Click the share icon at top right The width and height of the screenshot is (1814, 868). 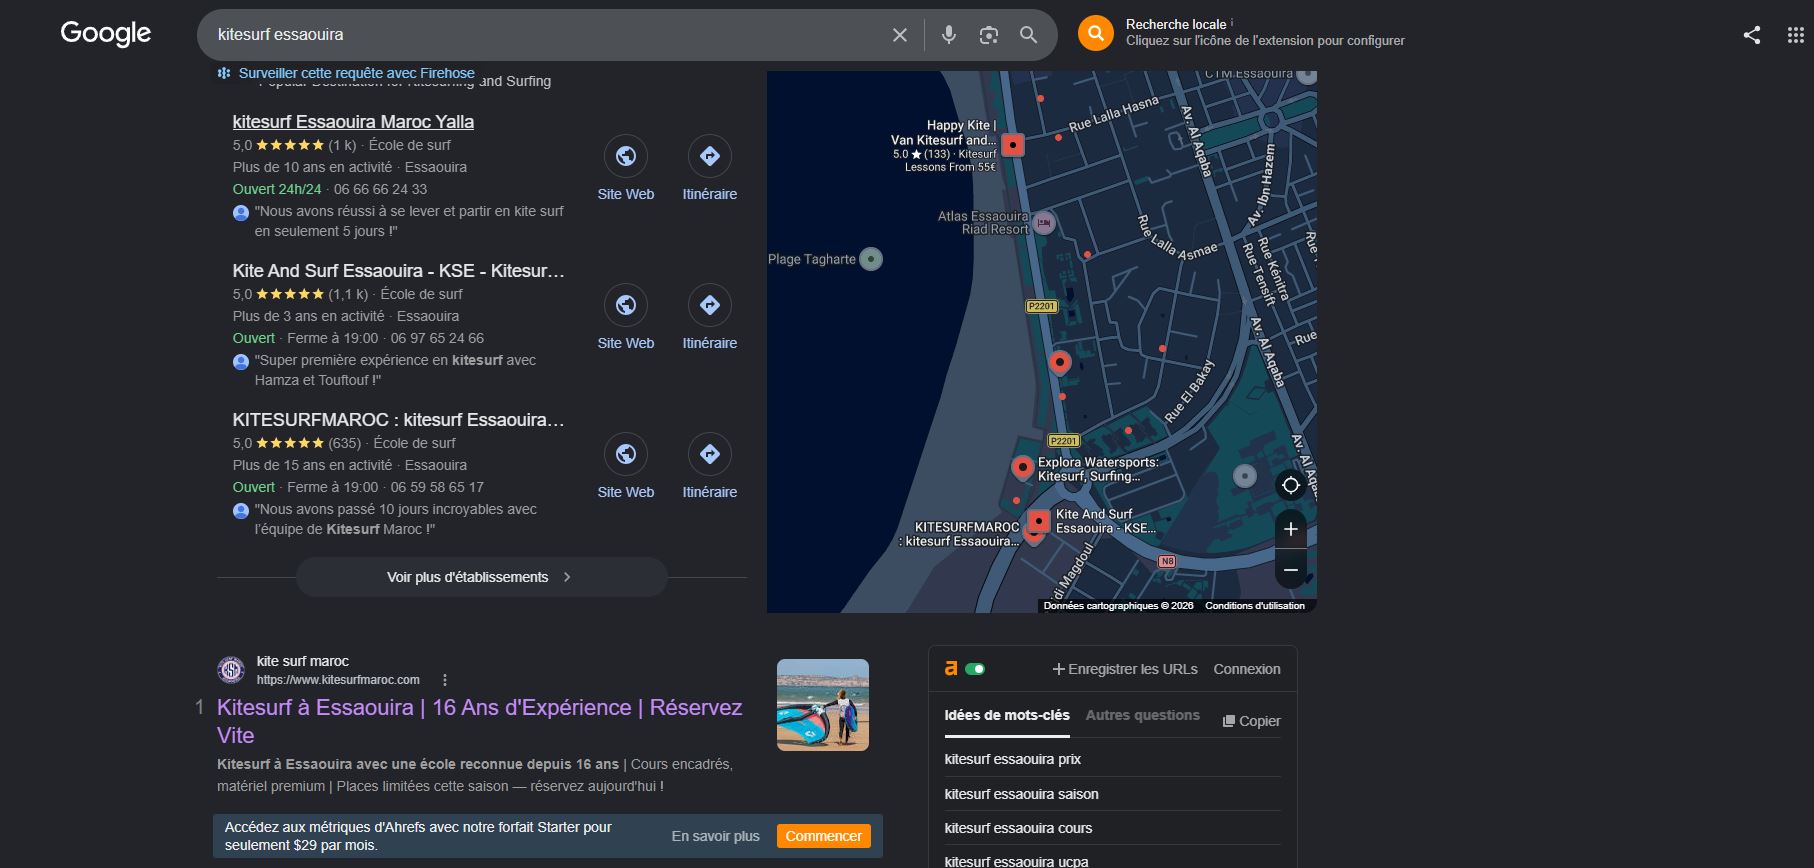coord(1752,35)
